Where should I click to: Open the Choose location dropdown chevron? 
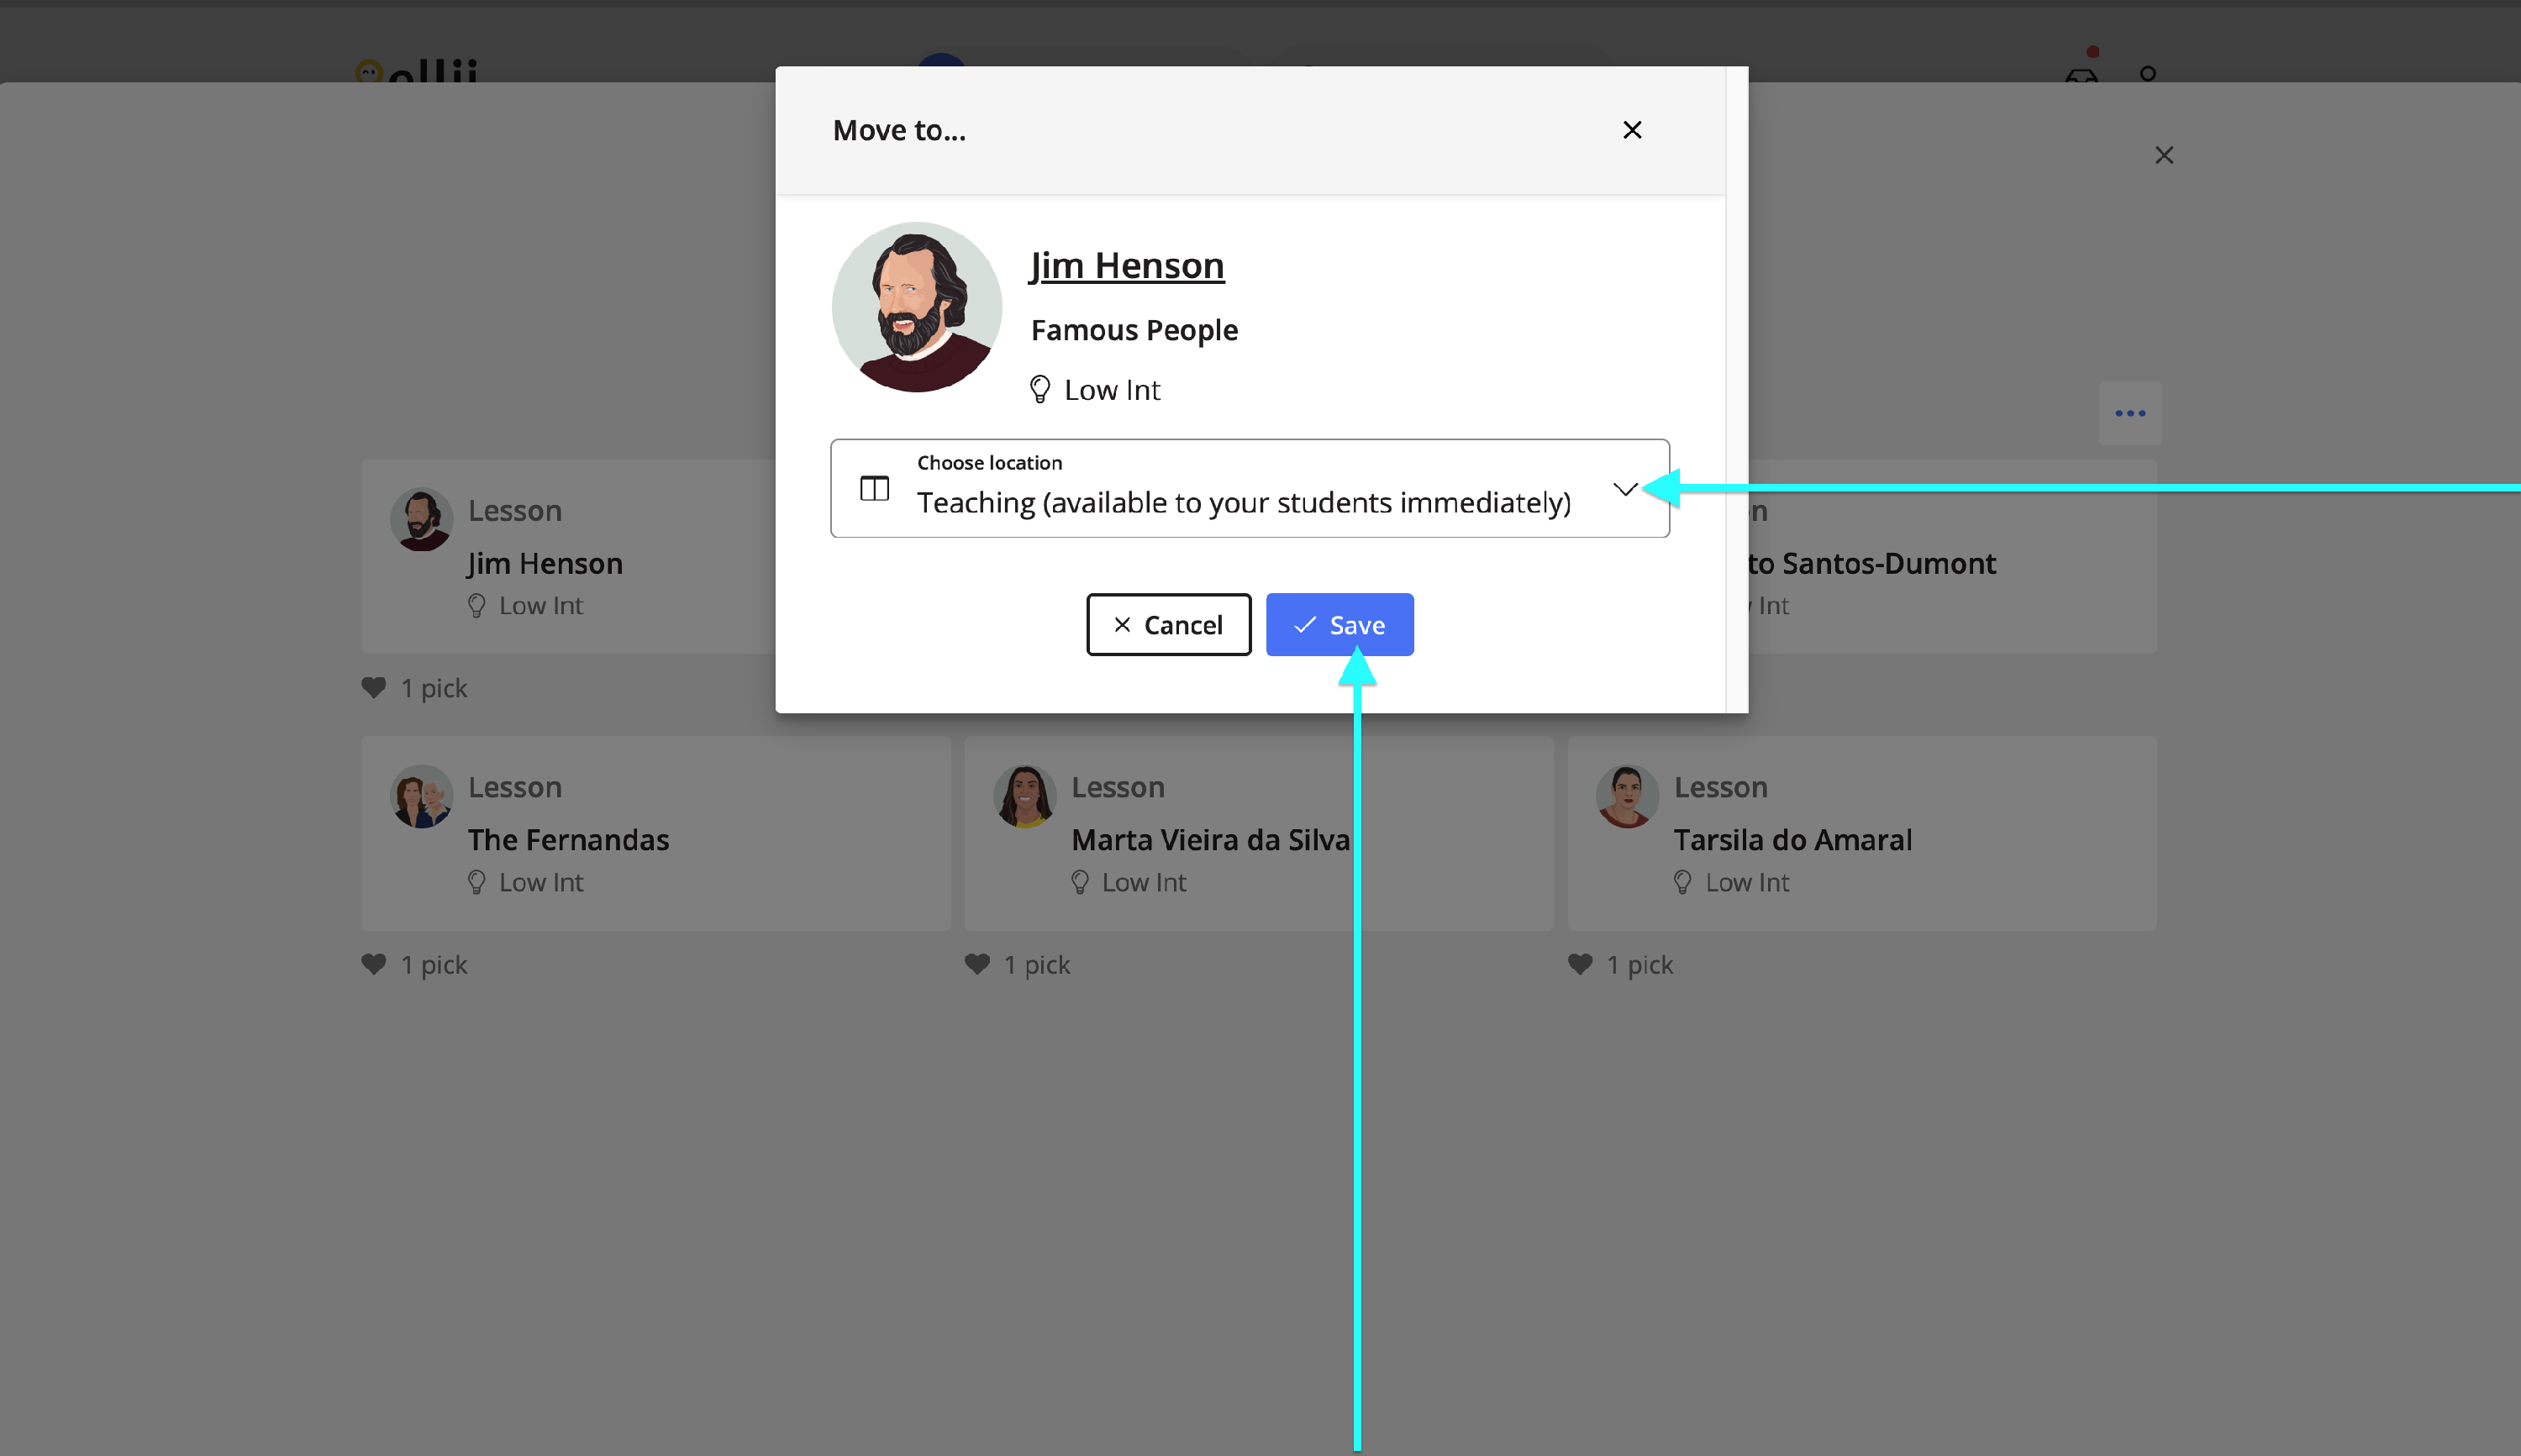1624,489
